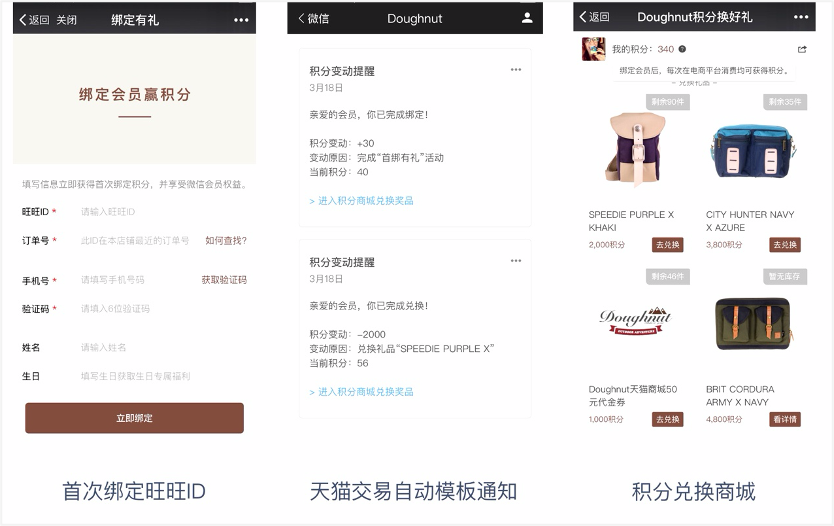Tap 去兑换 for SPEEDIE PURPLE X KHAKI

[668, 245]
